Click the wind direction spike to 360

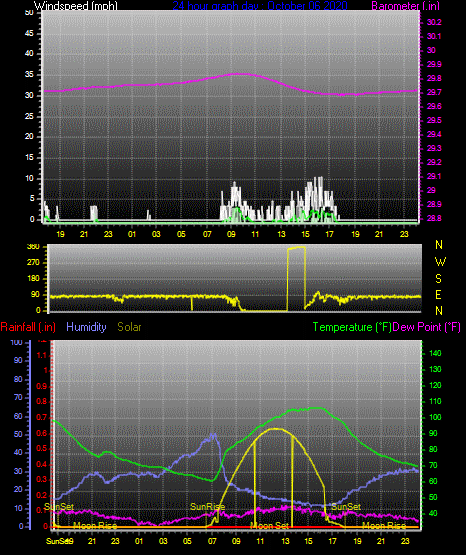pos(296,248)
